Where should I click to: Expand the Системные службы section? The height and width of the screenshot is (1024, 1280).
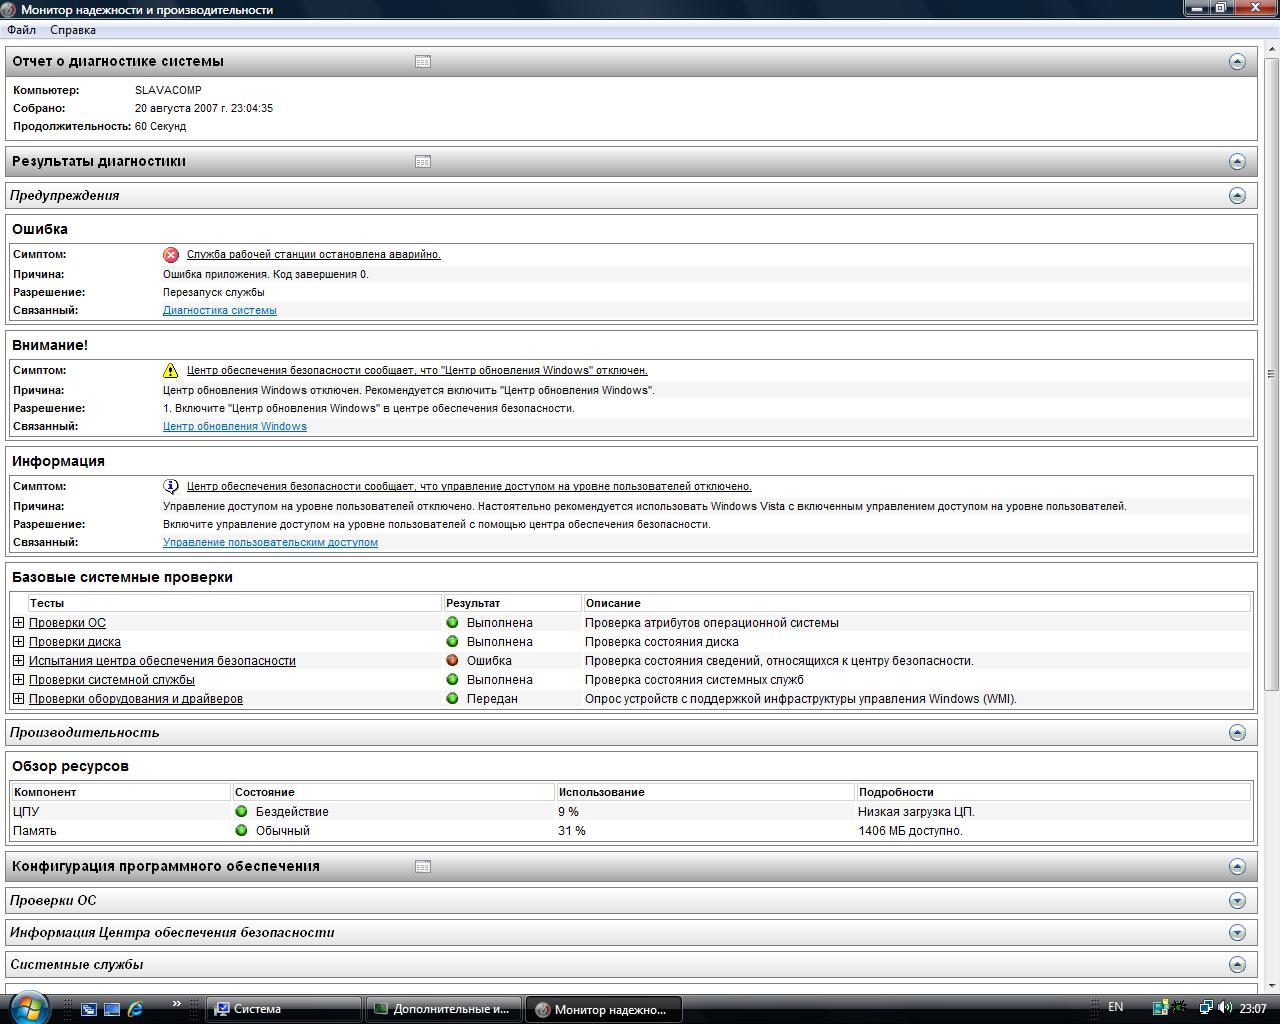[1237, 965]
